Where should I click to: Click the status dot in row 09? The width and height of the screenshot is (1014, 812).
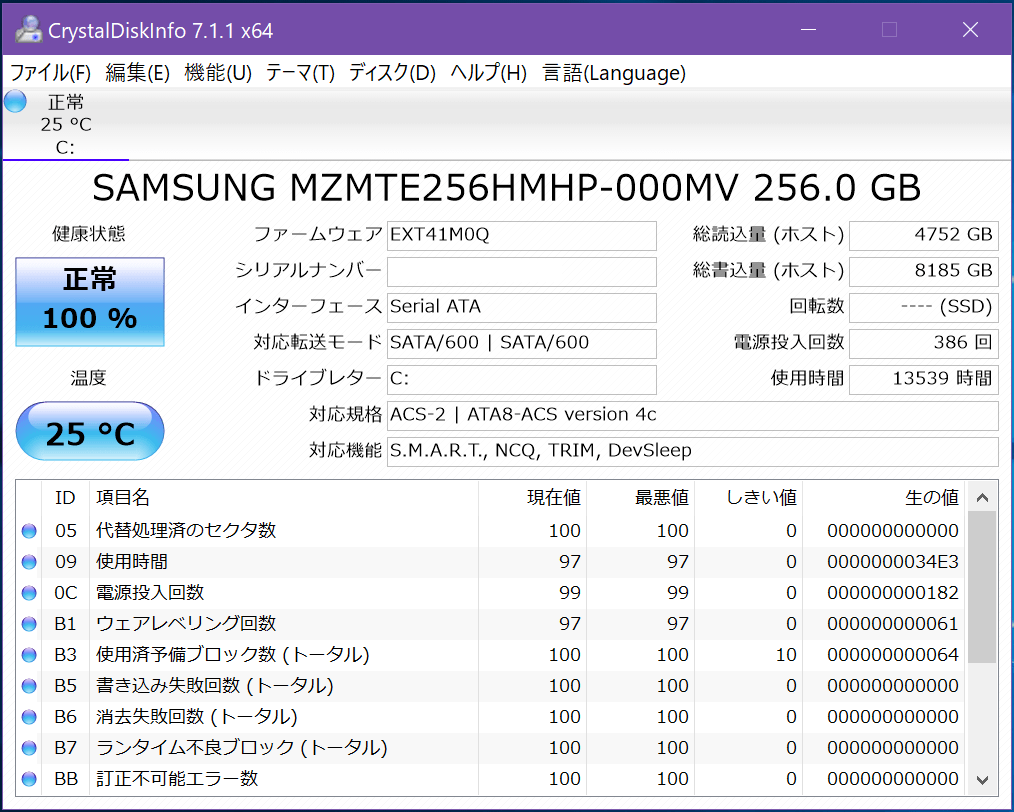(x=29, y=562)
